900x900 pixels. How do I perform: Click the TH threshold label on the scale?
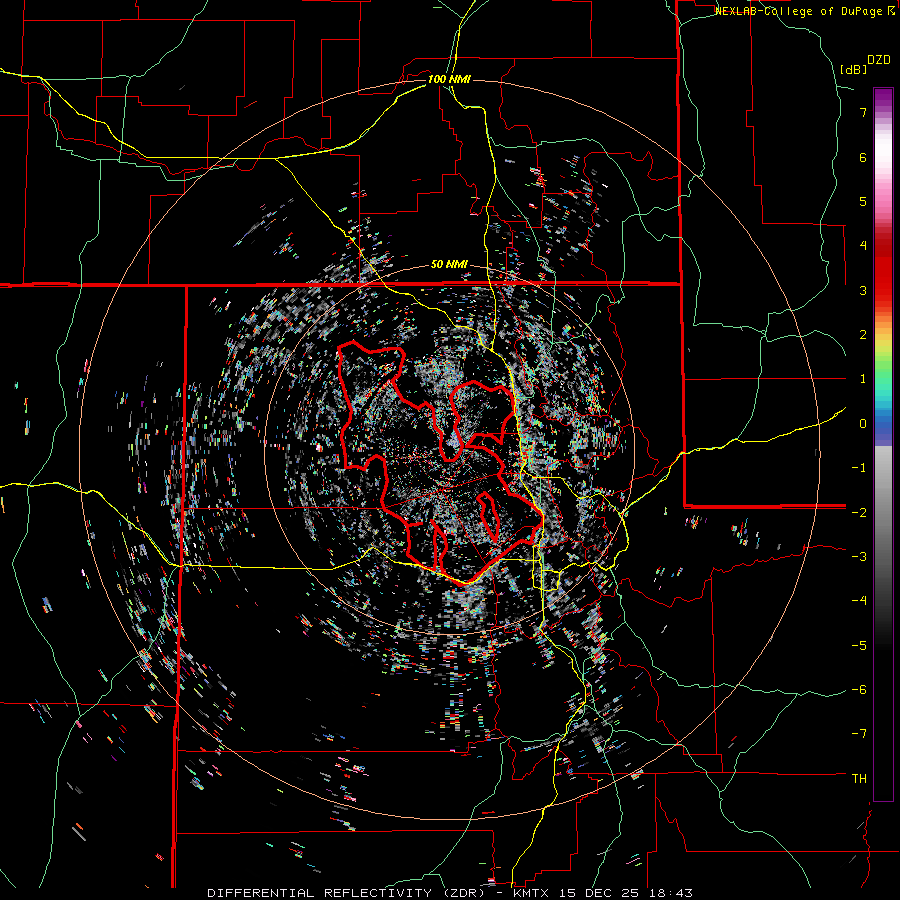click(859, 779)
